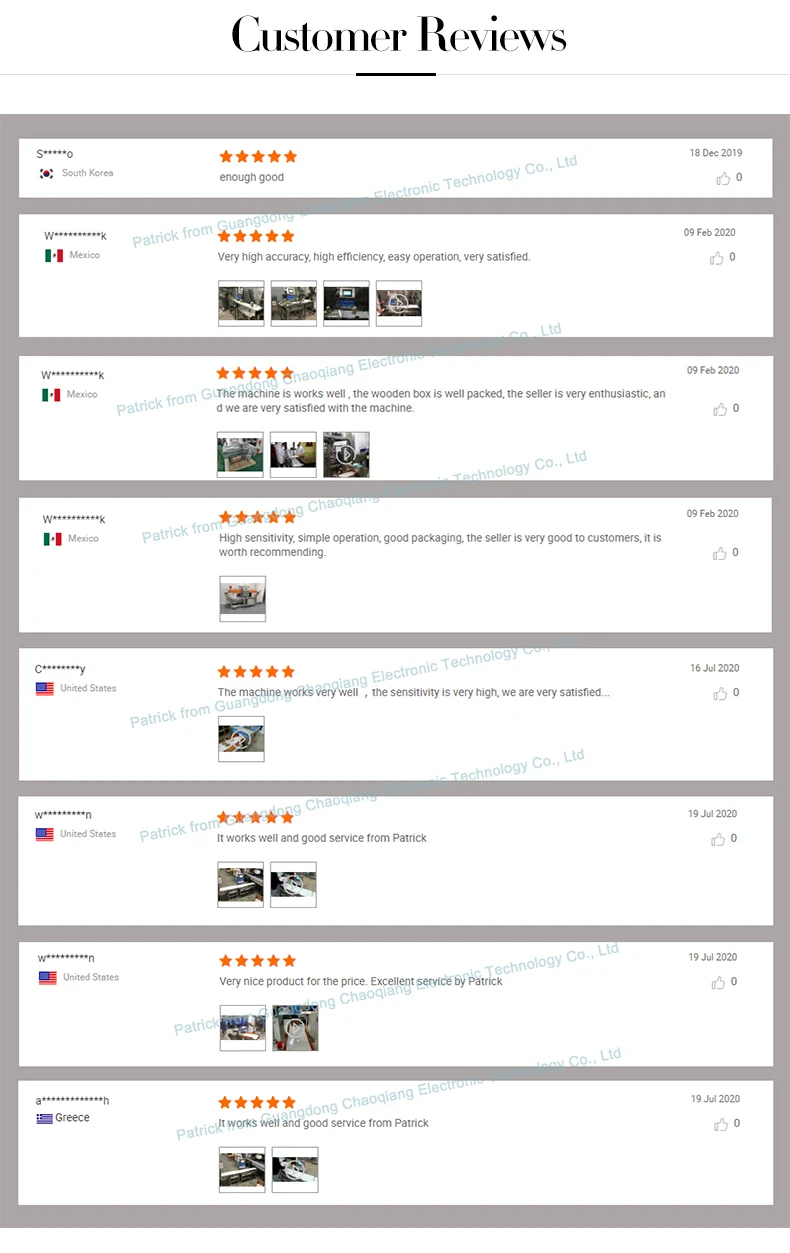This screenshot has height=1253, width=790.
Task: Play video in 'sensitivity is very high' review
Action: [x=241, y=739]
